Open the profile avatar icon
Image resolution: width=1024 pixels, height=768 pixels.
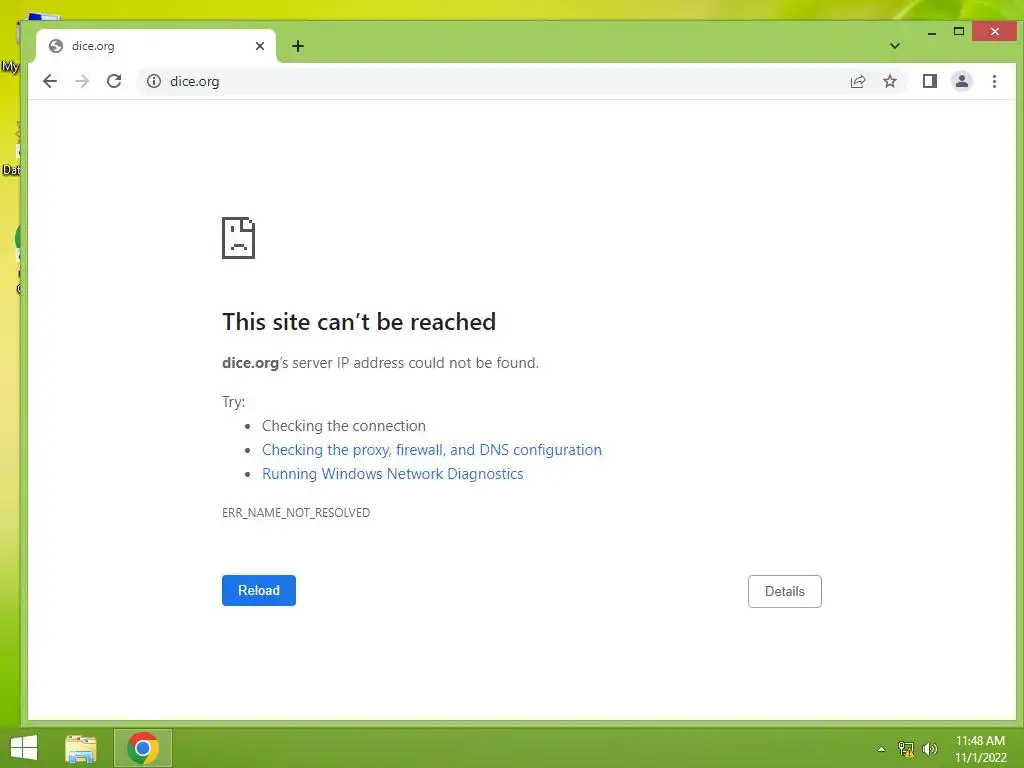(x=961, y=81)
